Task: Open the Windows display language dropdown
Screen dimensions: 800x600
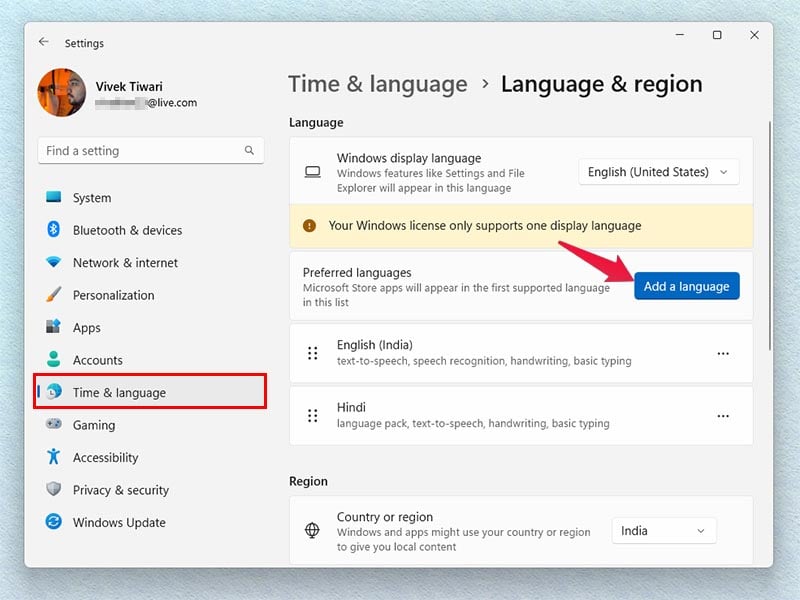Action: click(658, 171)
